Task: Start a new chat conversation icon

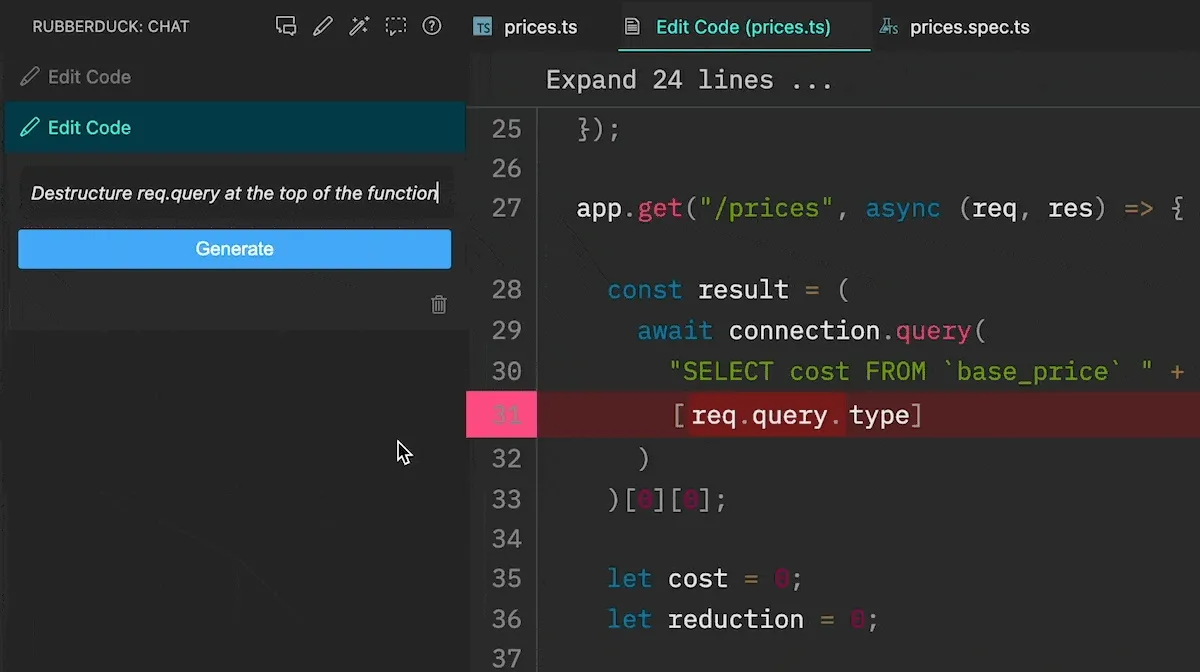Action: pos(286,27)
